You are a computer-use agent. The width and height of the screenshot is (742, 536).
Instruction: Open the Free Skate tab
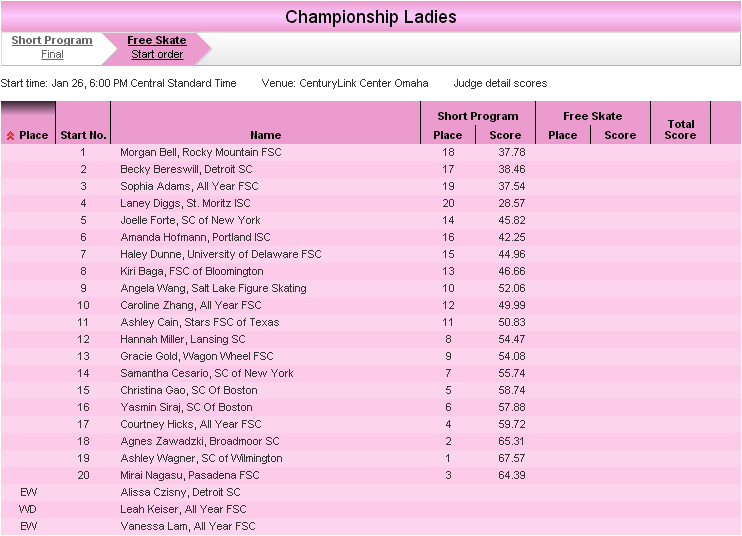tap(157, 40)
